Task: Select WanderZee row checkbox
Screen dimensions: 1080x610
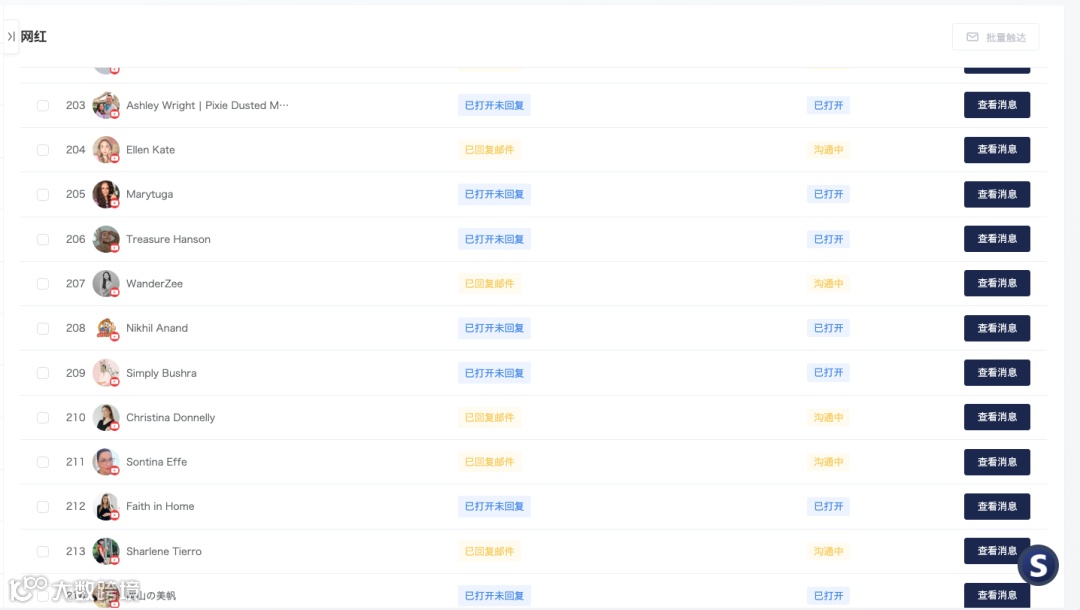Action: pyautogui.click(x=43, y=284)
